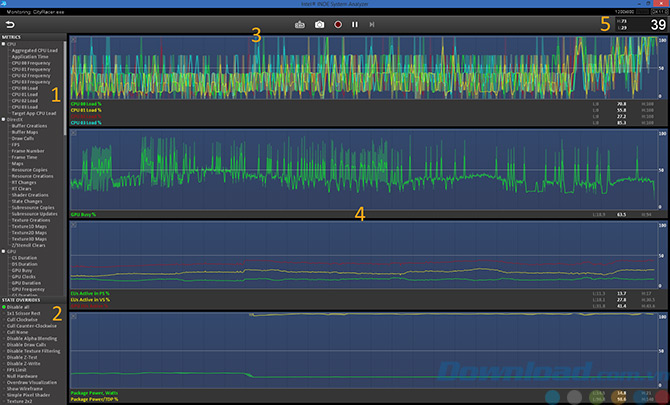
Task: Select Aggregated CPU Load metric
Action: (x=35, y=51)
